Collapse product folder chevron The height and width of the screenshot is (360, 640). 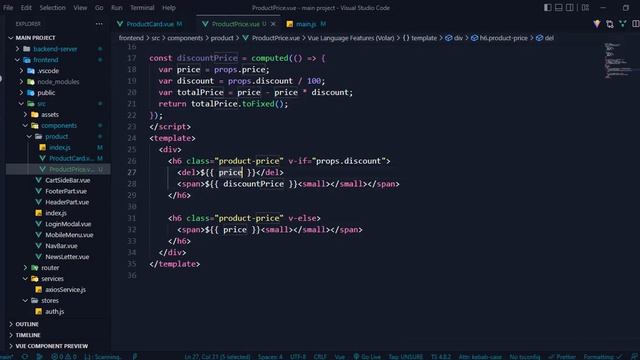pyautogui.click(x=29, y=136)
